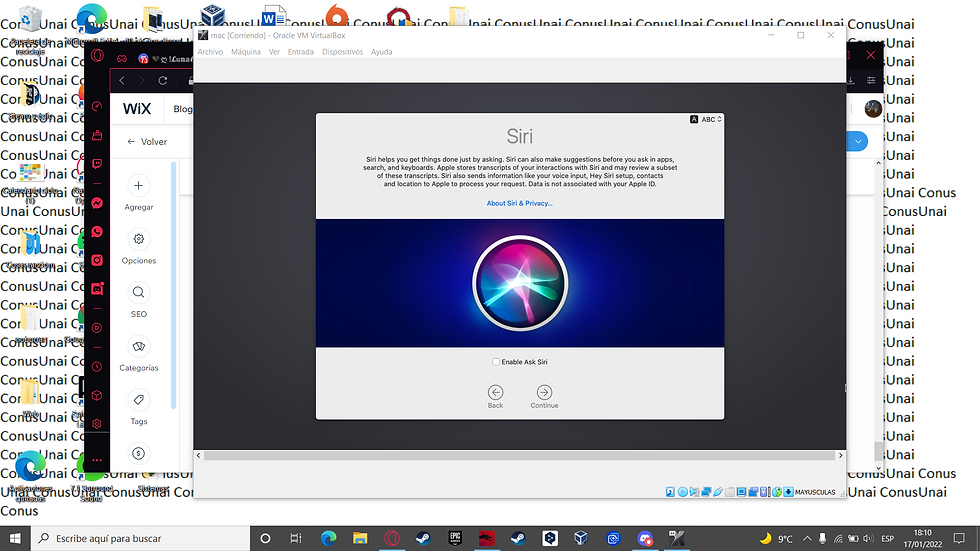Click VirtualBox audio status icon
Viewport: 980px width, 551px height.
(694, 492)
